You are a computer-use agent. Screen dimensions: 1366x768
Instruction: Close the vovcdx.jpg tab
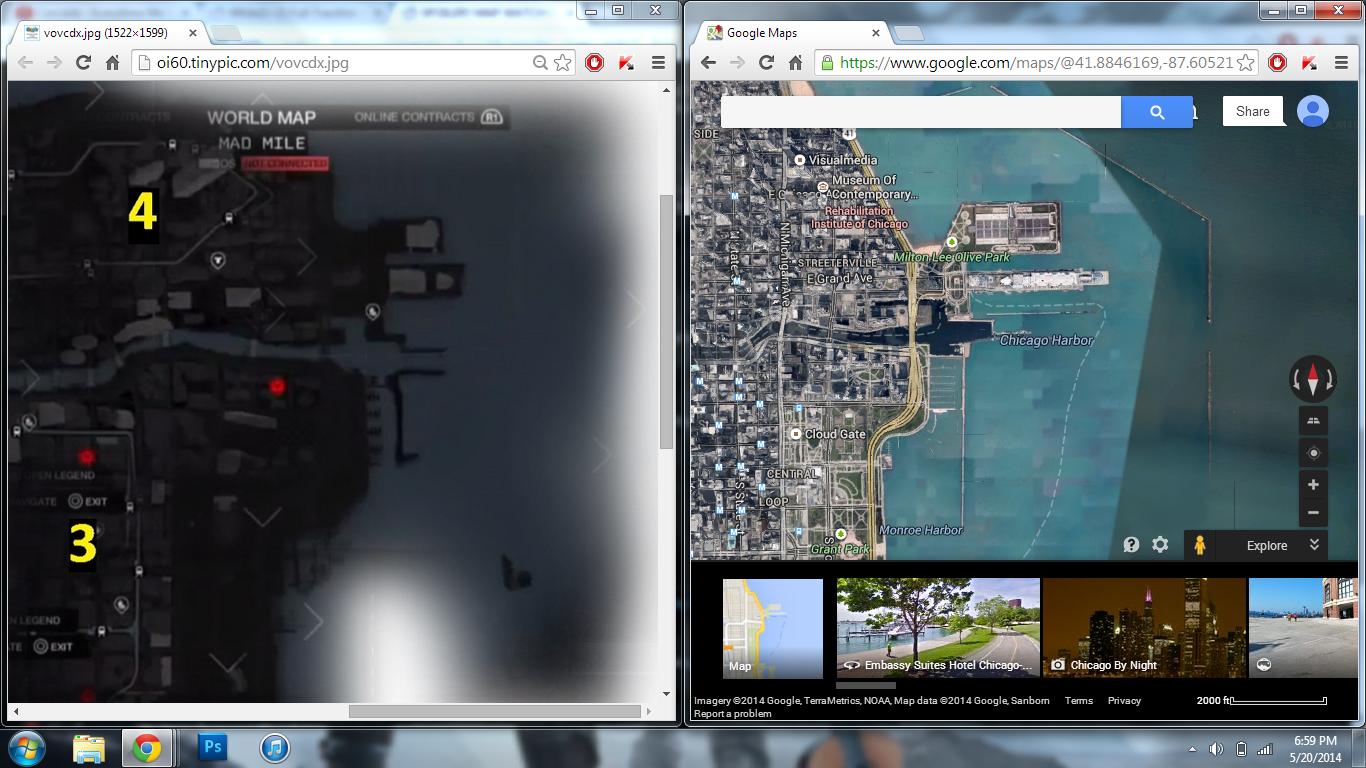click(193, 33)
